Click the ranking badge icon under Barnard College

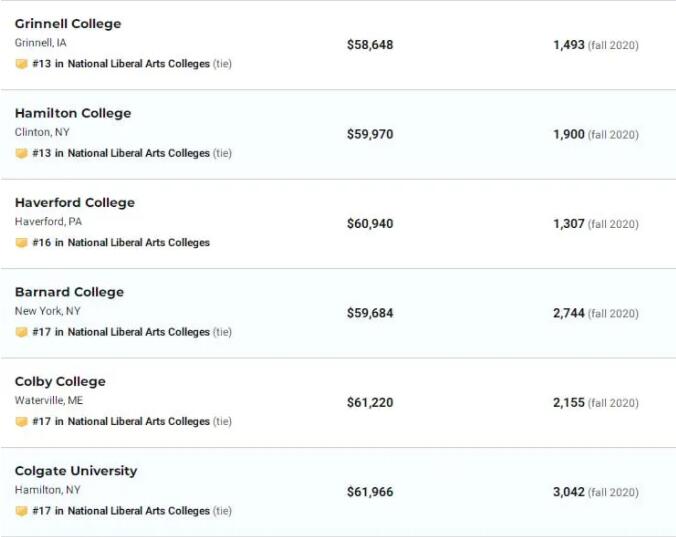coord(21,332)
